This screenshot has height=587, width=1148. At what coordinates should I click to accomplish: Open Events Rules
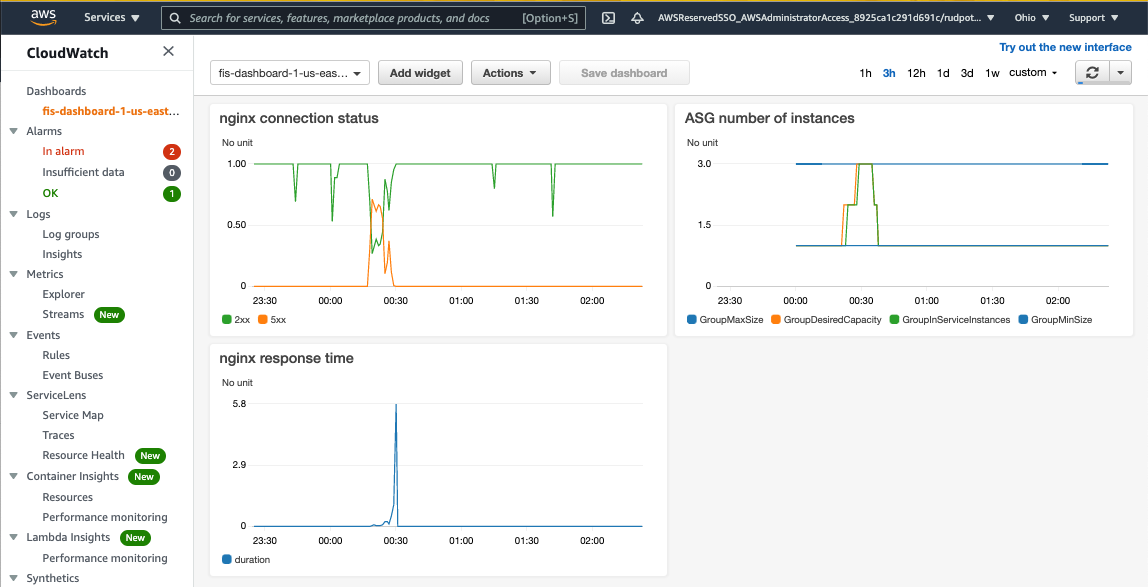(56, 355)
